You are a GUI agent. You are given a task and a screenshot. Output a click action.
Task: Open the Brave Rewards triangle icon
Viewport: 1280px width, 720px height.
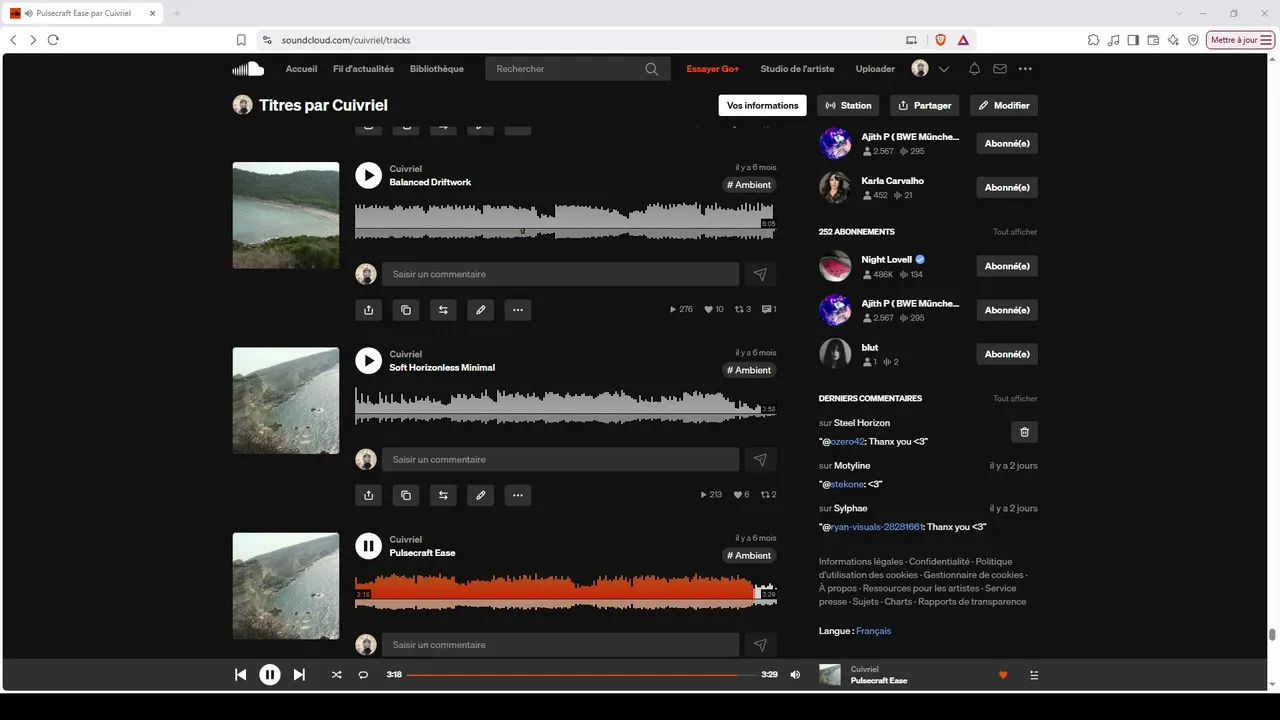pyautogui.click(x=963, y=40)
